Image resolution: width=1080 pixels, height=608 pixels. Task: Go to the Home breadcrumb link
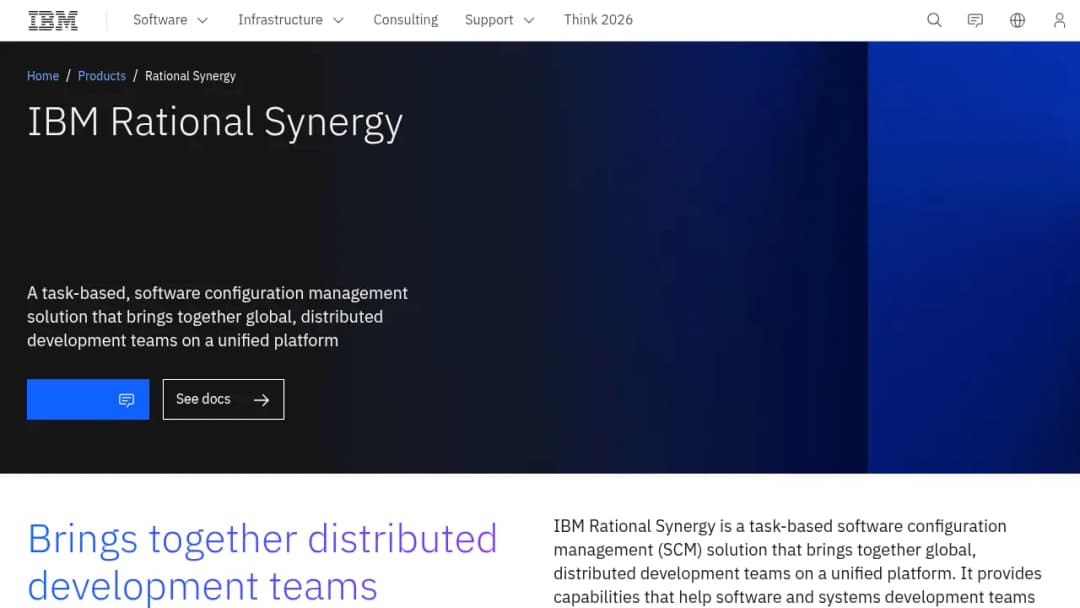[x=43, y=76]
